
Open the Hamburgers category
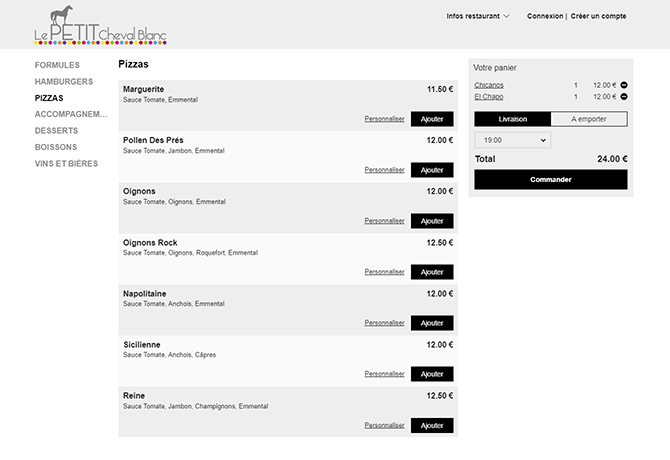point(64,82)
